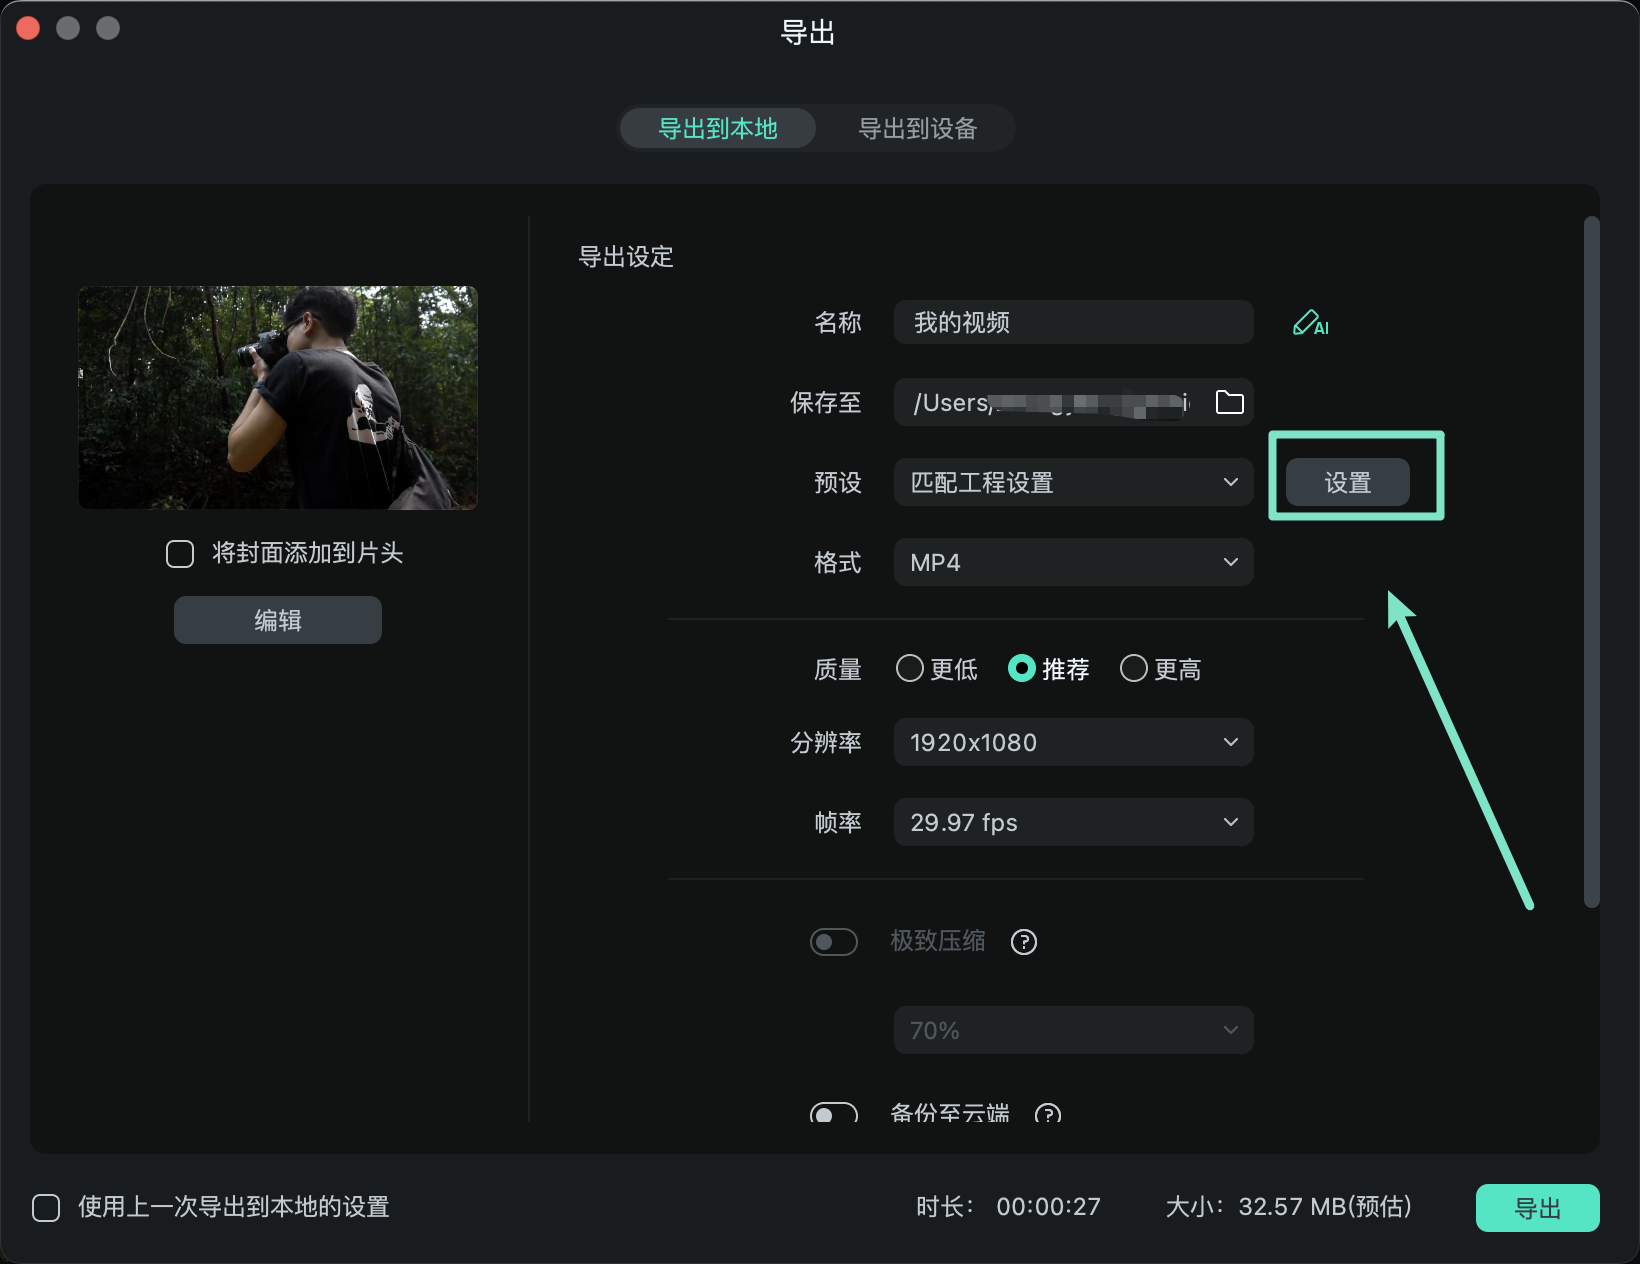Check 使用上一次导出到本地的设置 option
Screen dimensions: 1640x1264
(x=46, y=1207)
